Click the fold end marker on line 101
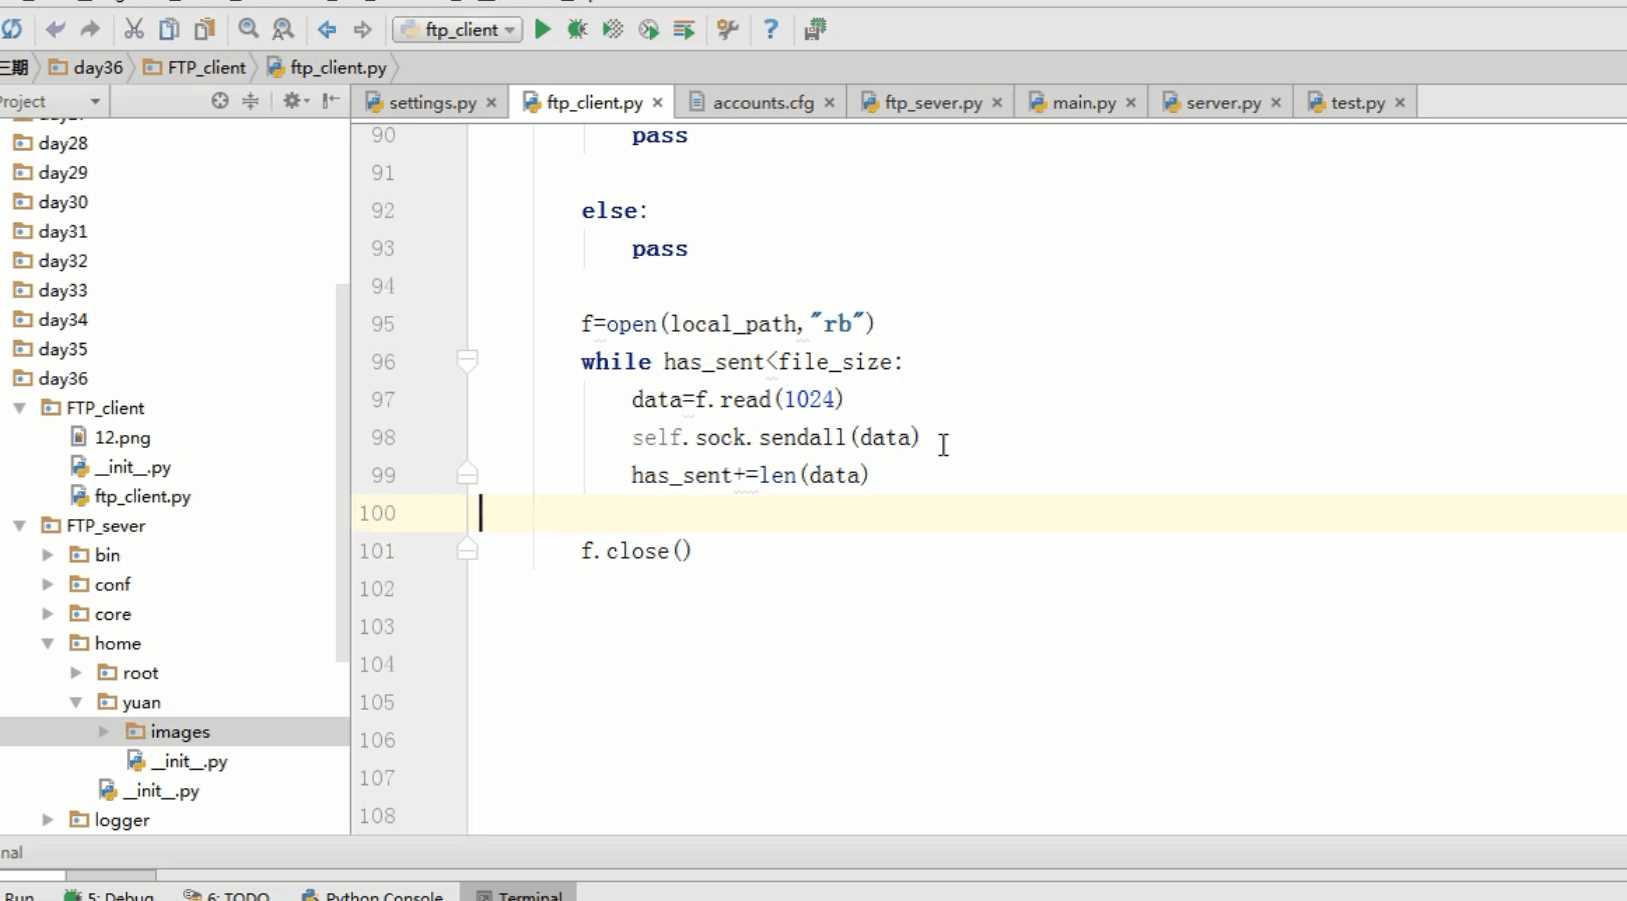Image resolution: width=1627 pixels, height=901 pixels. tap(467, 549)
